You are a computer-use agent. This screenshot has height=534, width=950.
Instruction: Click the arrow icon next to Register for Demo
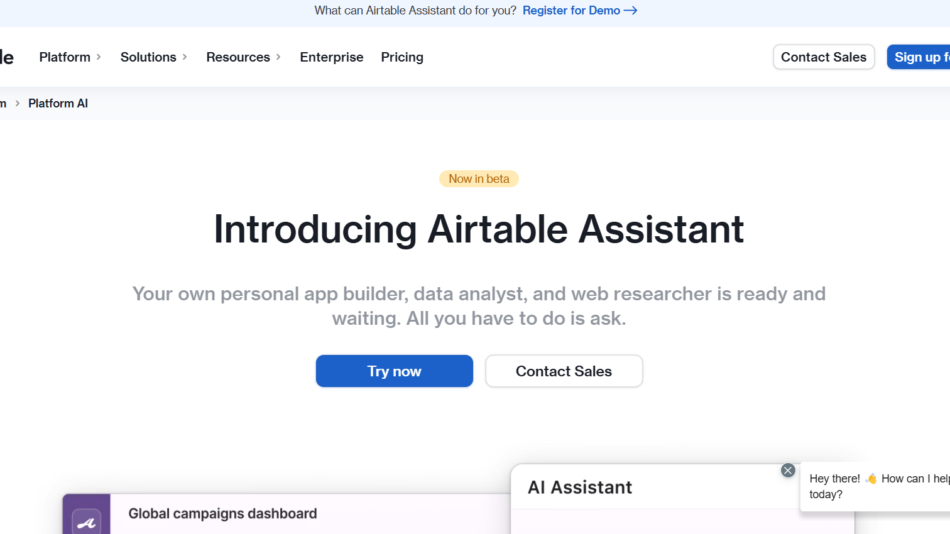(x=630, y=10)
